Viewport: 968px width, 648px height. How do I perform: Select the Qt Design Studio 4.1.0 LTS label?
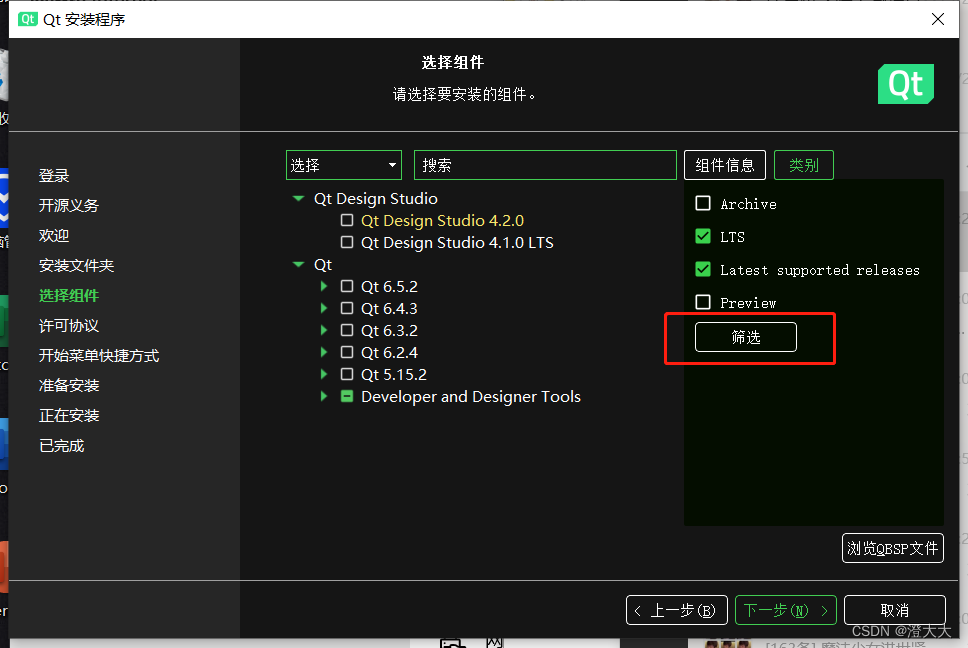(457, 242)
